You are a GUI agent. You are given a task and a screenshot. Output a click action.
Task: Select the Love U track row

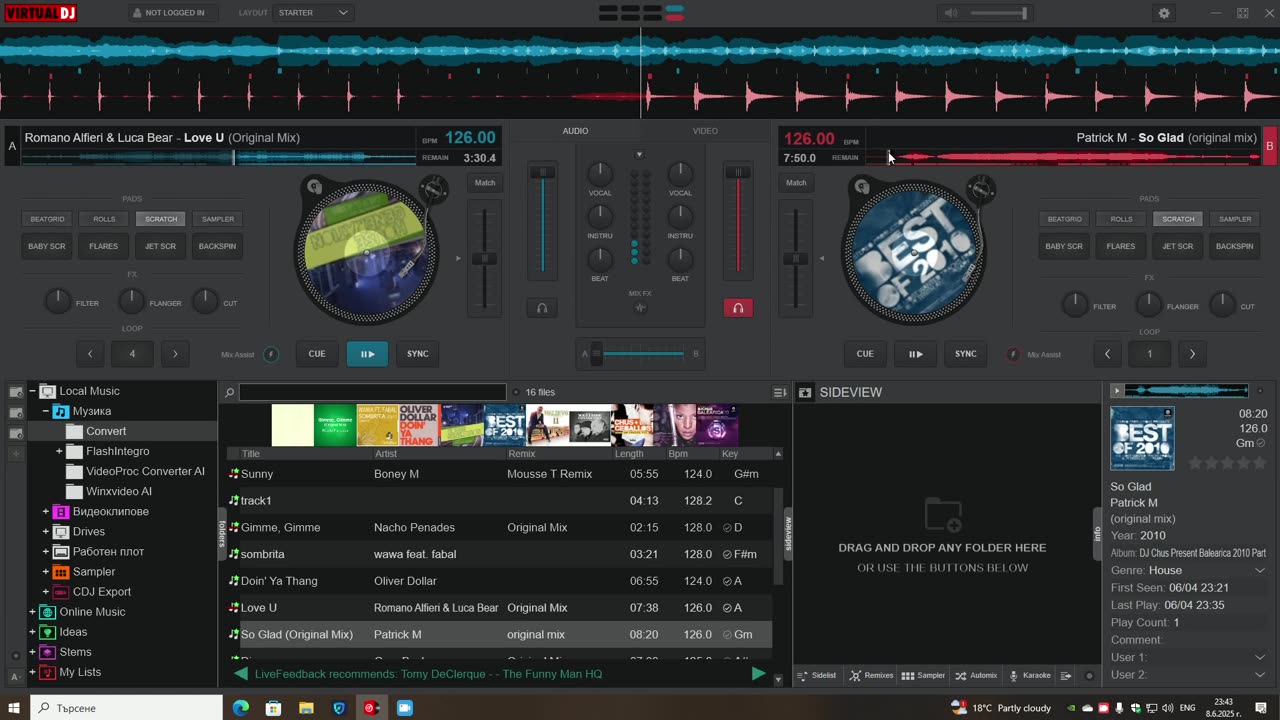(x=500, y=608)
